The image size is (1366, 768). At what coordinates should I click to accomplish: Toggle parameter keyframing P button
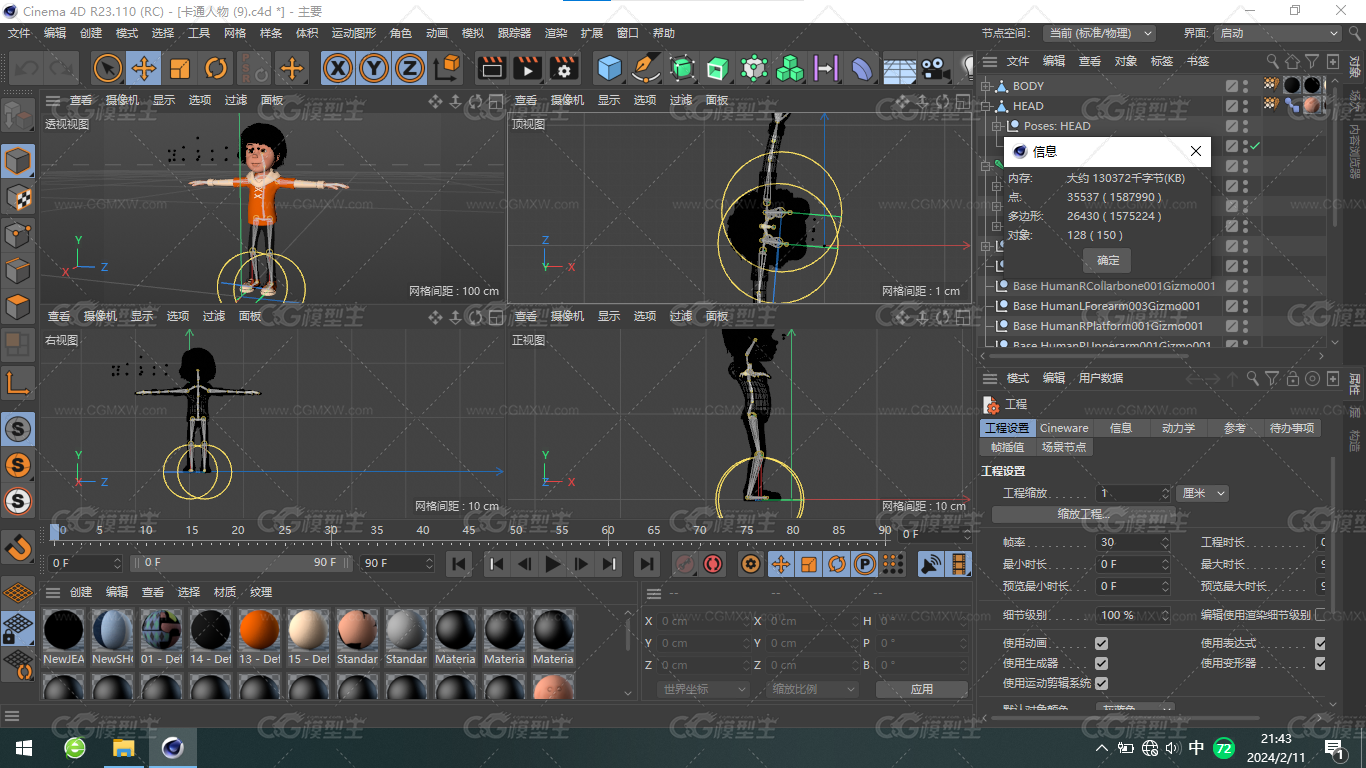coord(865,564)
